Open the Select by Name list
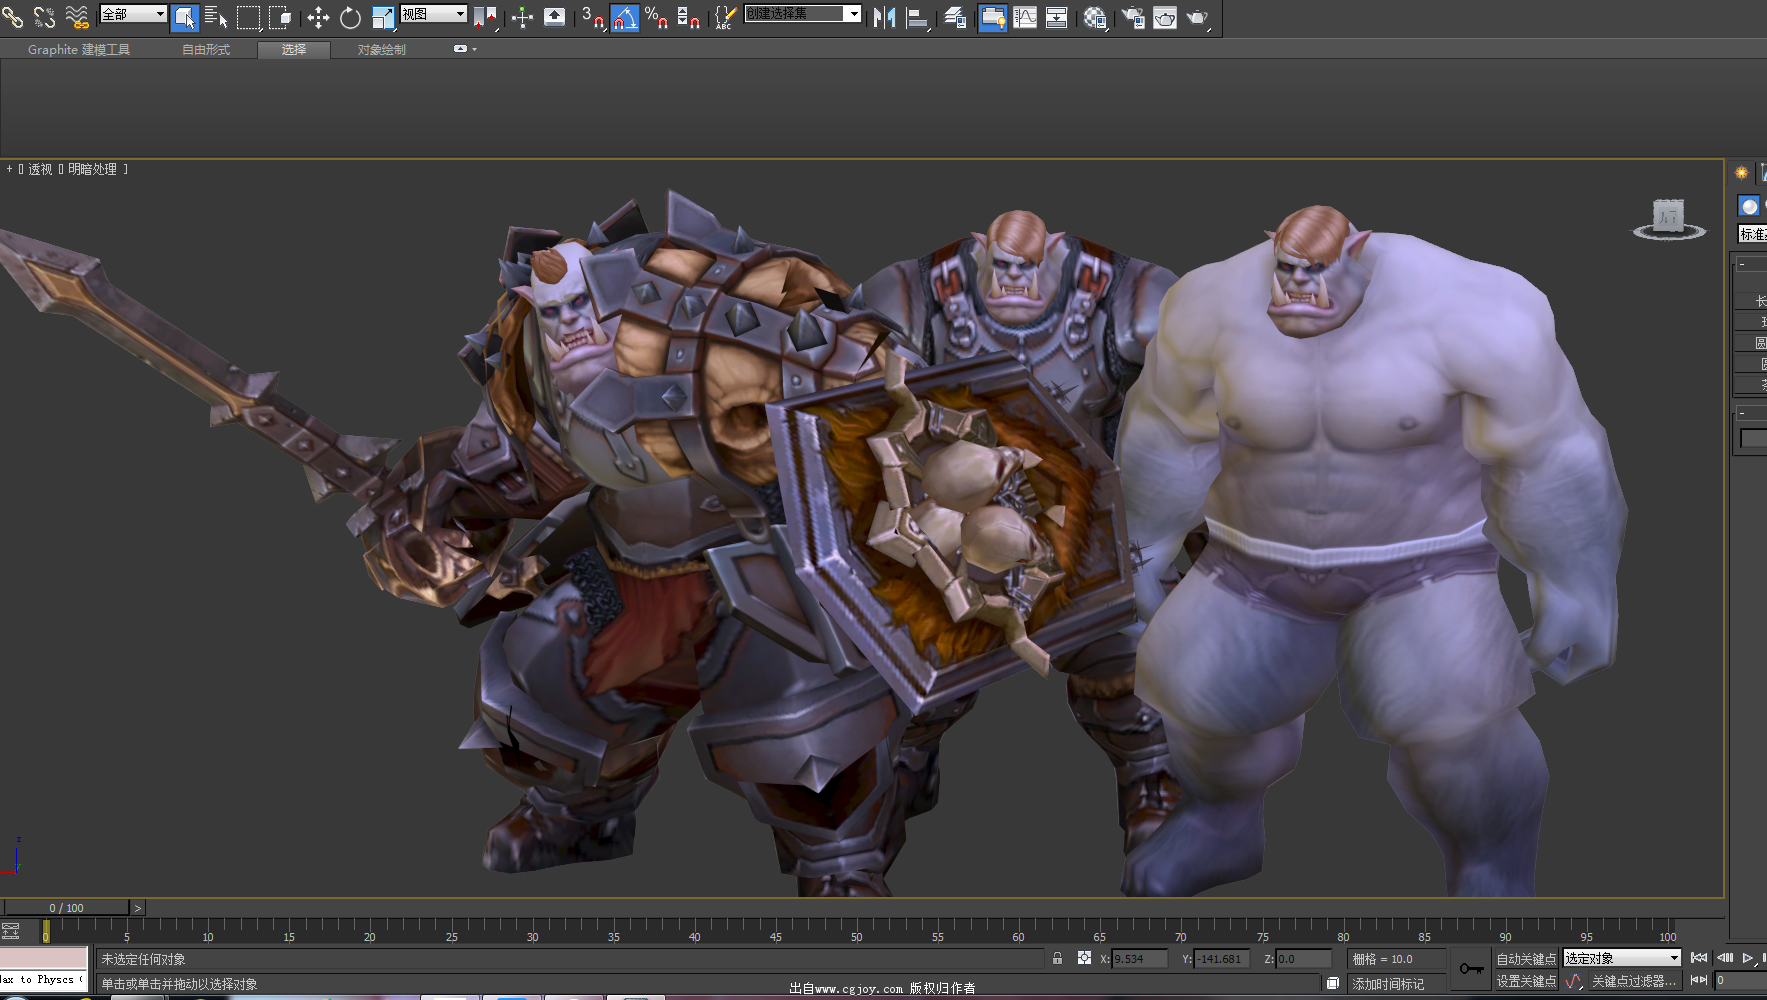Image resolution: width=1767 pixels, height=1000 pixels. pos(216,16)
